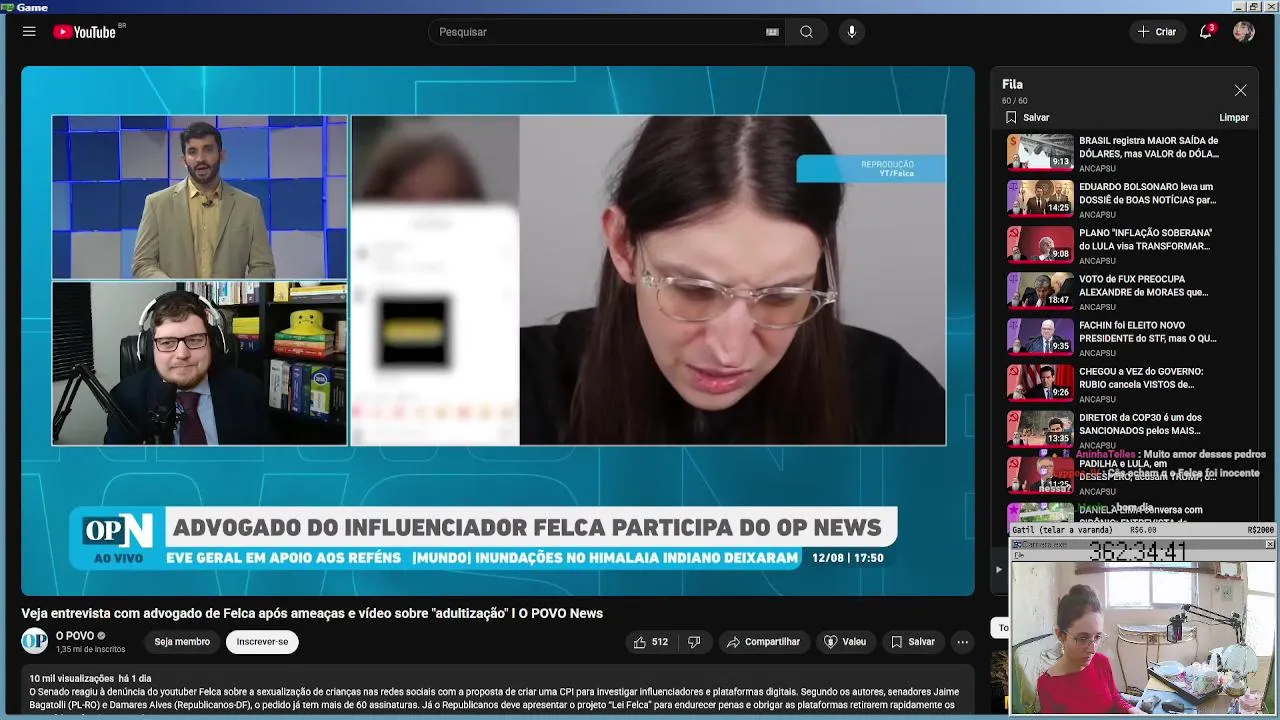Like the video showing 512 likes
Screen dimensions: 1280x720
[x=650, y=642]
